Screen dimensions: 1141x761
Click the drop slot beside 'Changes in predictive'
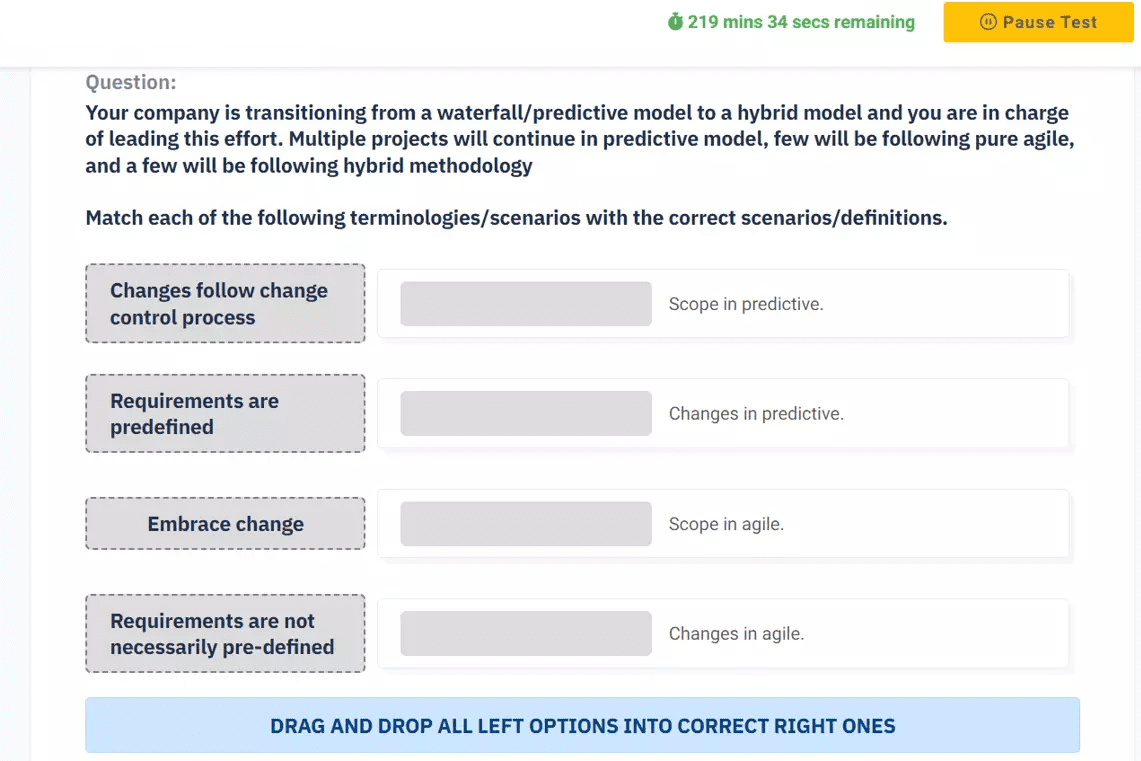(x=525, y=413)
